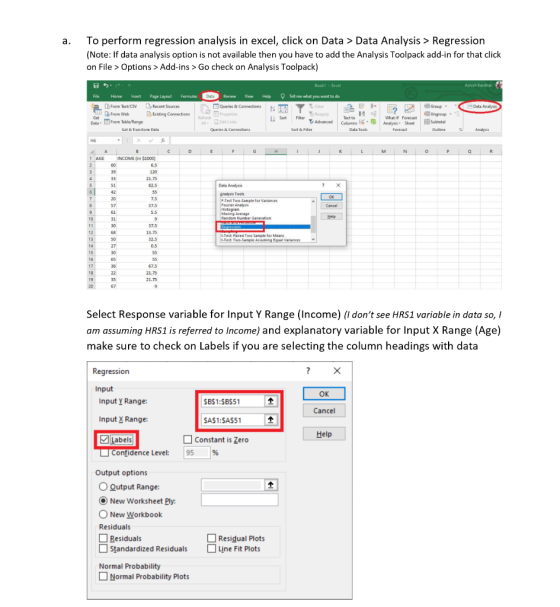The height and width of the screenshot is (607, 560).
Task: Click the Analysis Tools list scroll-down arrow
Action: point(313,239)
